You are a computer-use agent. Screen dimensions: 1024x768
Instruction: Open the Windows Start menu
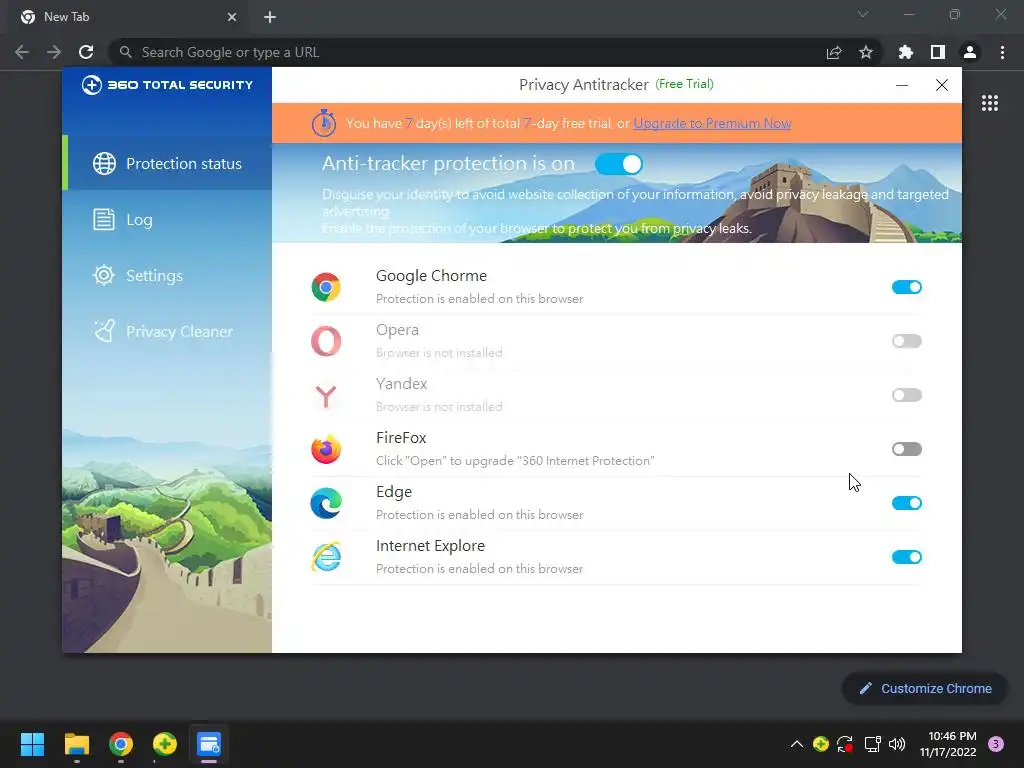[x=32, y=744]
